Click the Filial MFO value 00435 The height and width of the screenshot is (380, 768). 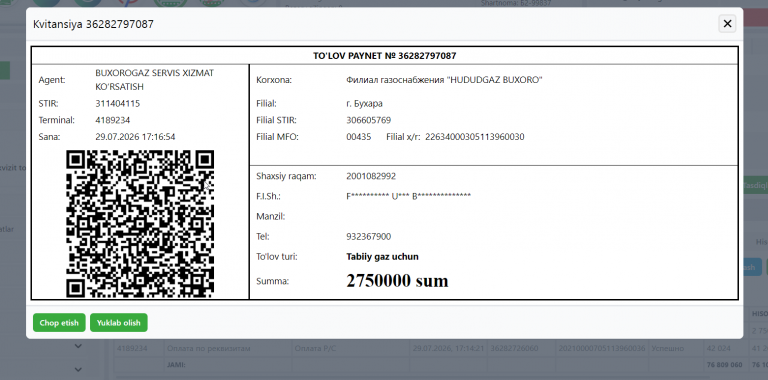359,137
